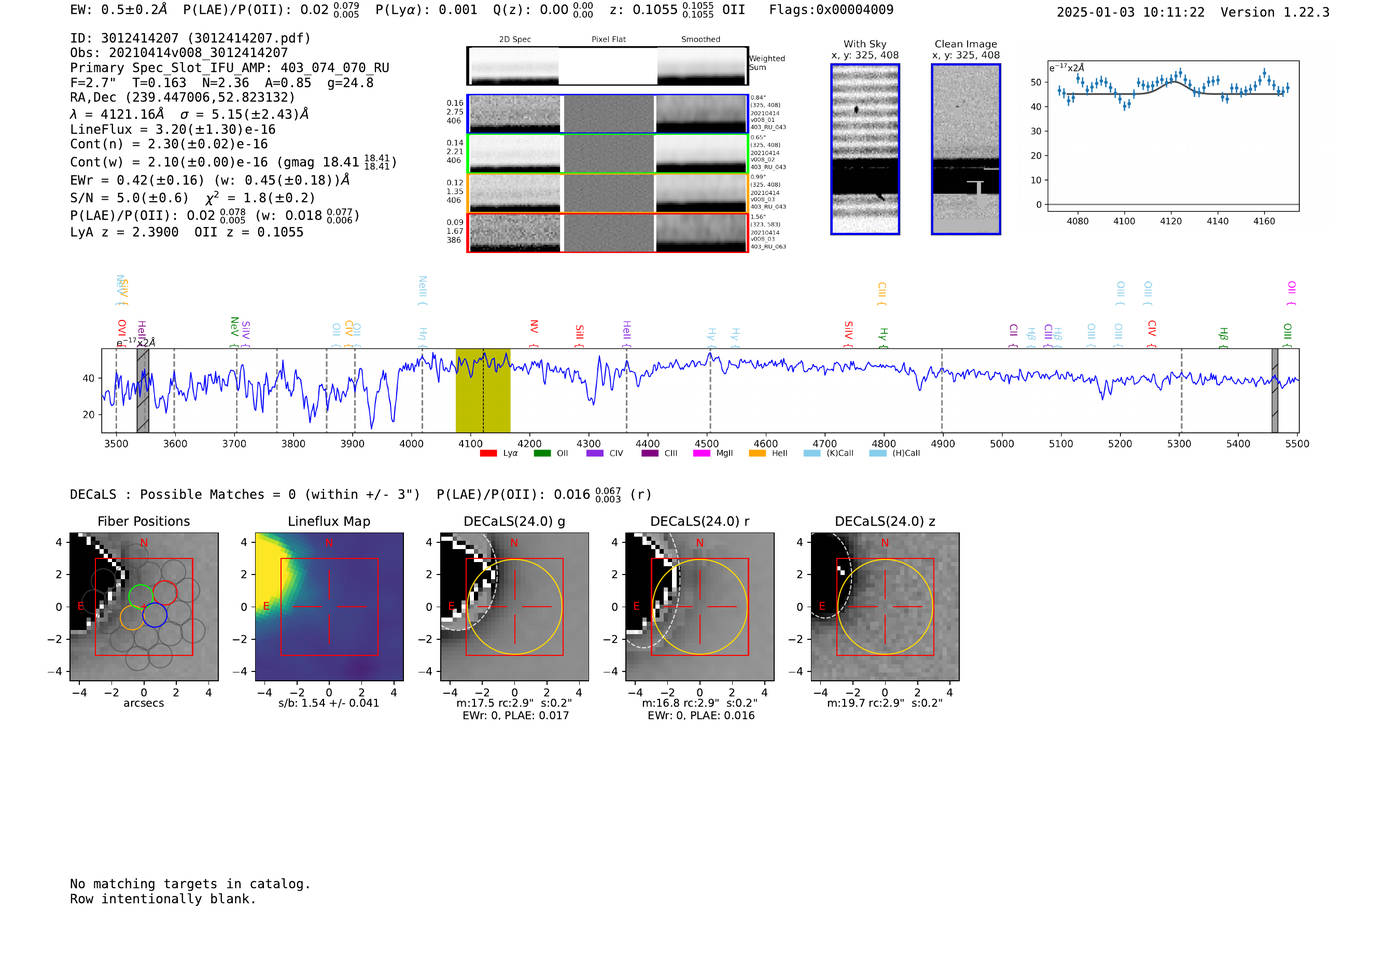Click the hatched gray band near 3550Å
1400x953 pixels.
coord(143,391)
